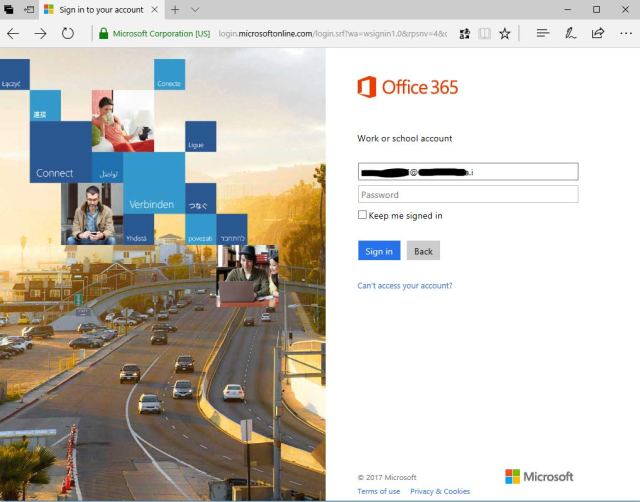
Task: Open Settings and more ellipsis menu
Action: tap(626, 33)
